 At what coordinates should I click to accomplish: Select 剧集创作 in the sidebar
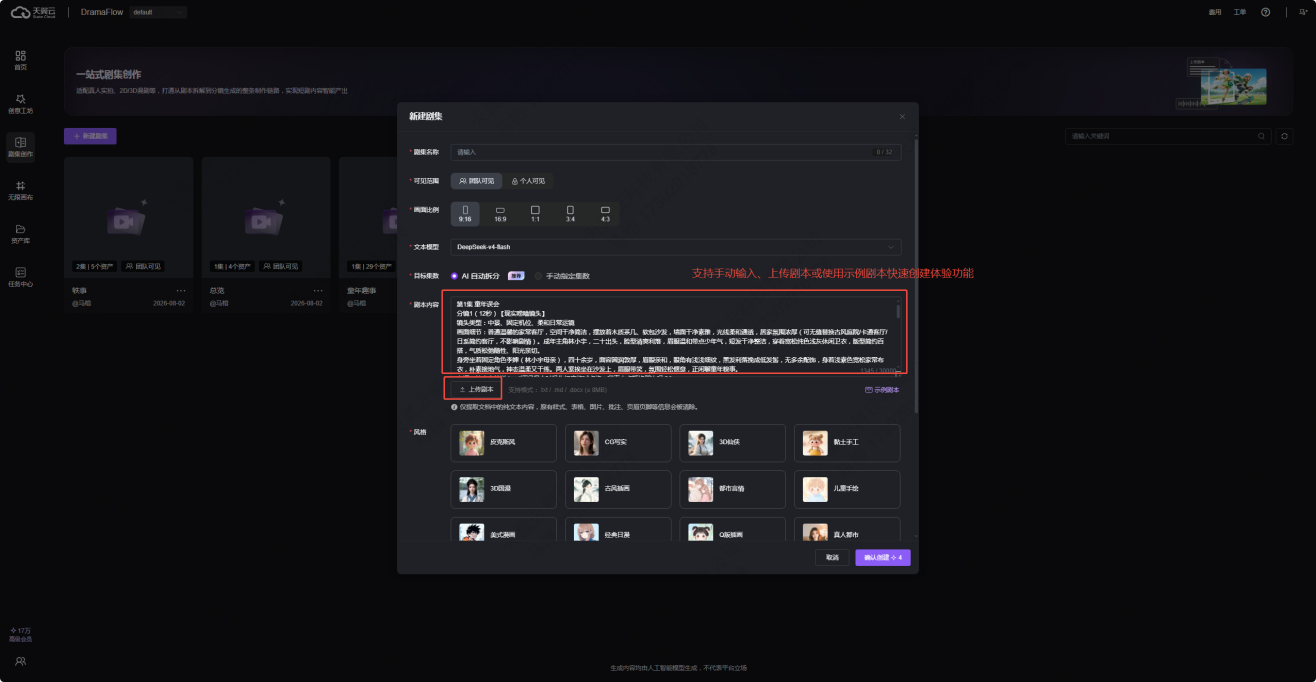point(20,147)
